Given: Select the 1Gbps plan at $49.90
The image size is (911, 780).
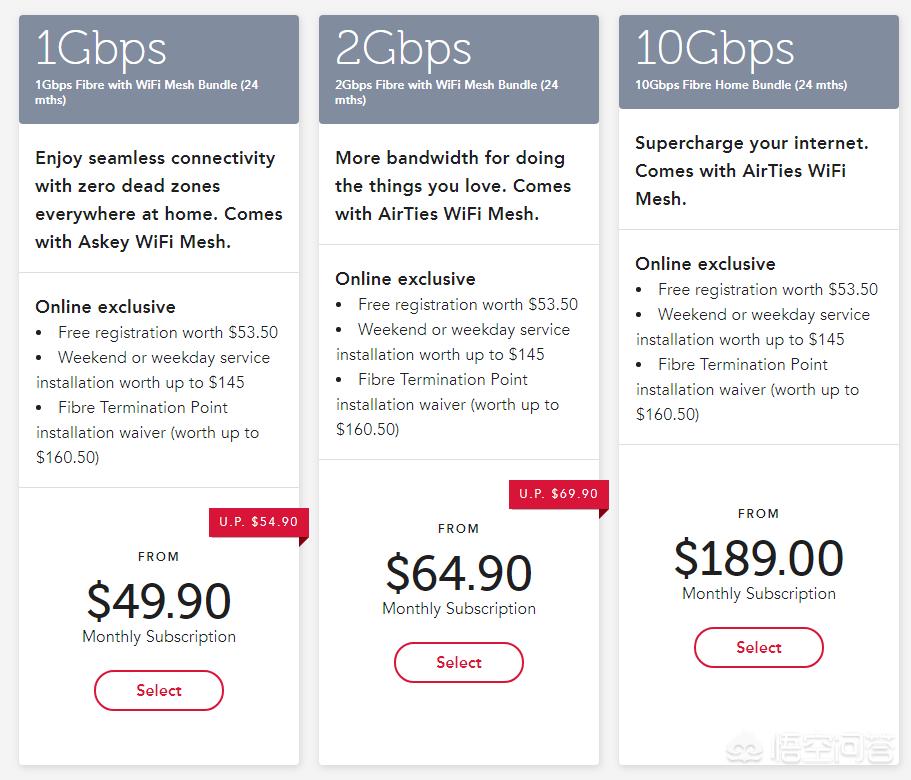Looking at the screenshot, I should point(159,690).
